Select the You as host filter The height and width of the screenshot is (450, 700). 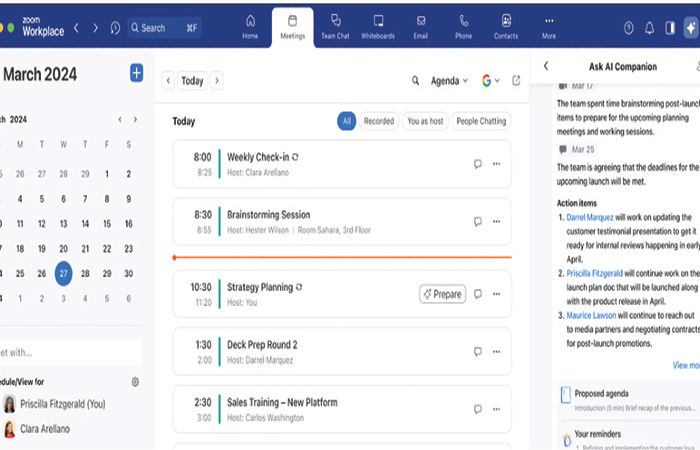[x=425, y=121]
